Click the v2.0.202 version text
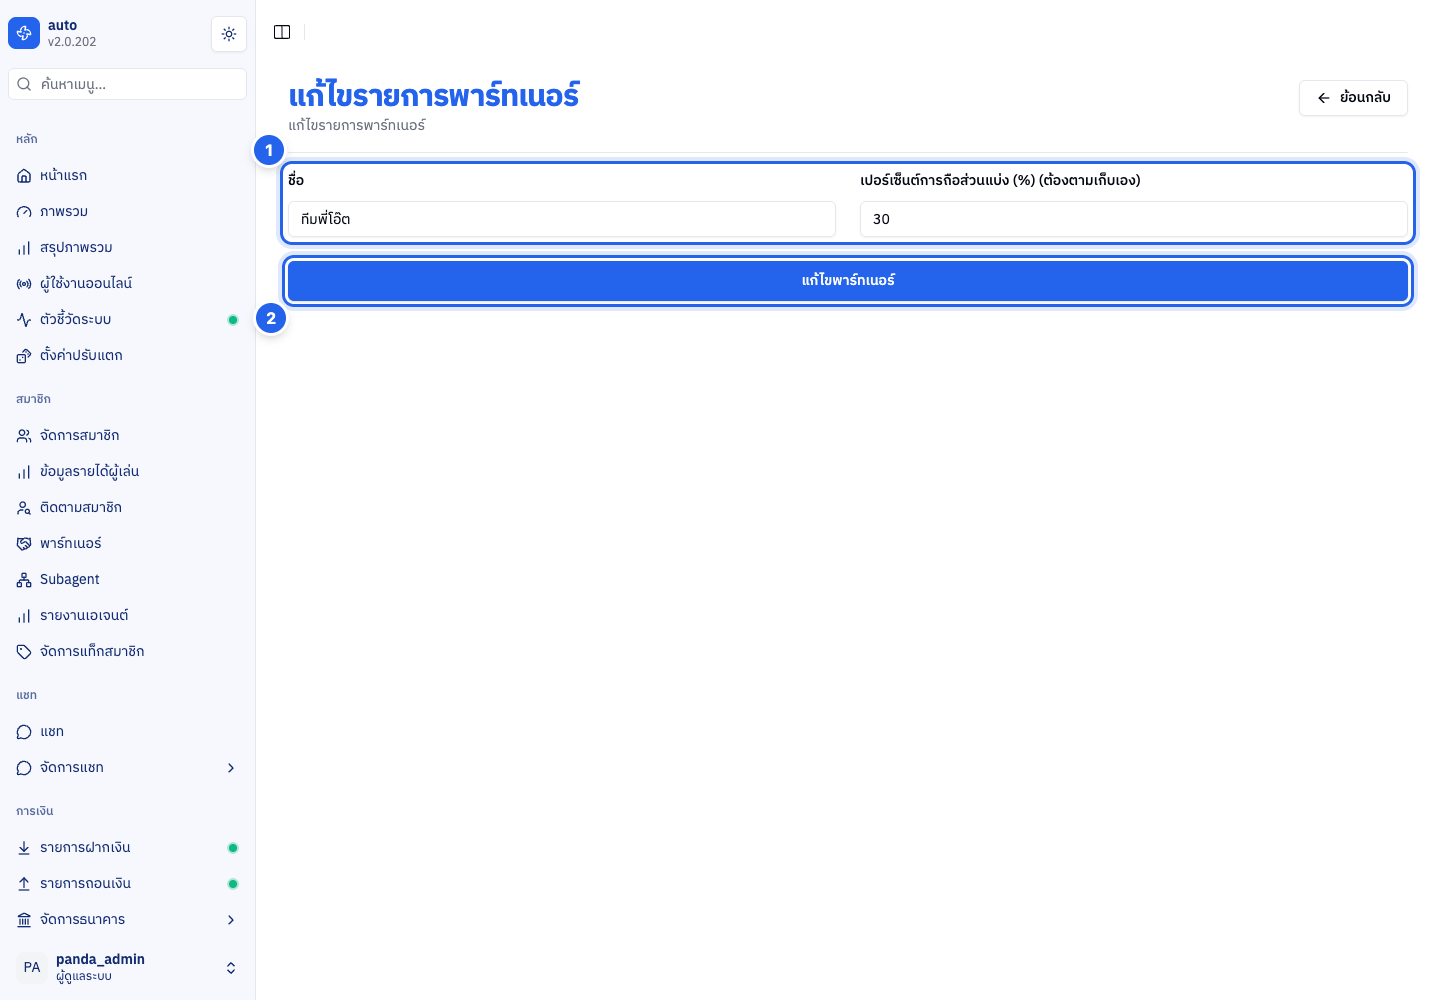 point(72,42)
